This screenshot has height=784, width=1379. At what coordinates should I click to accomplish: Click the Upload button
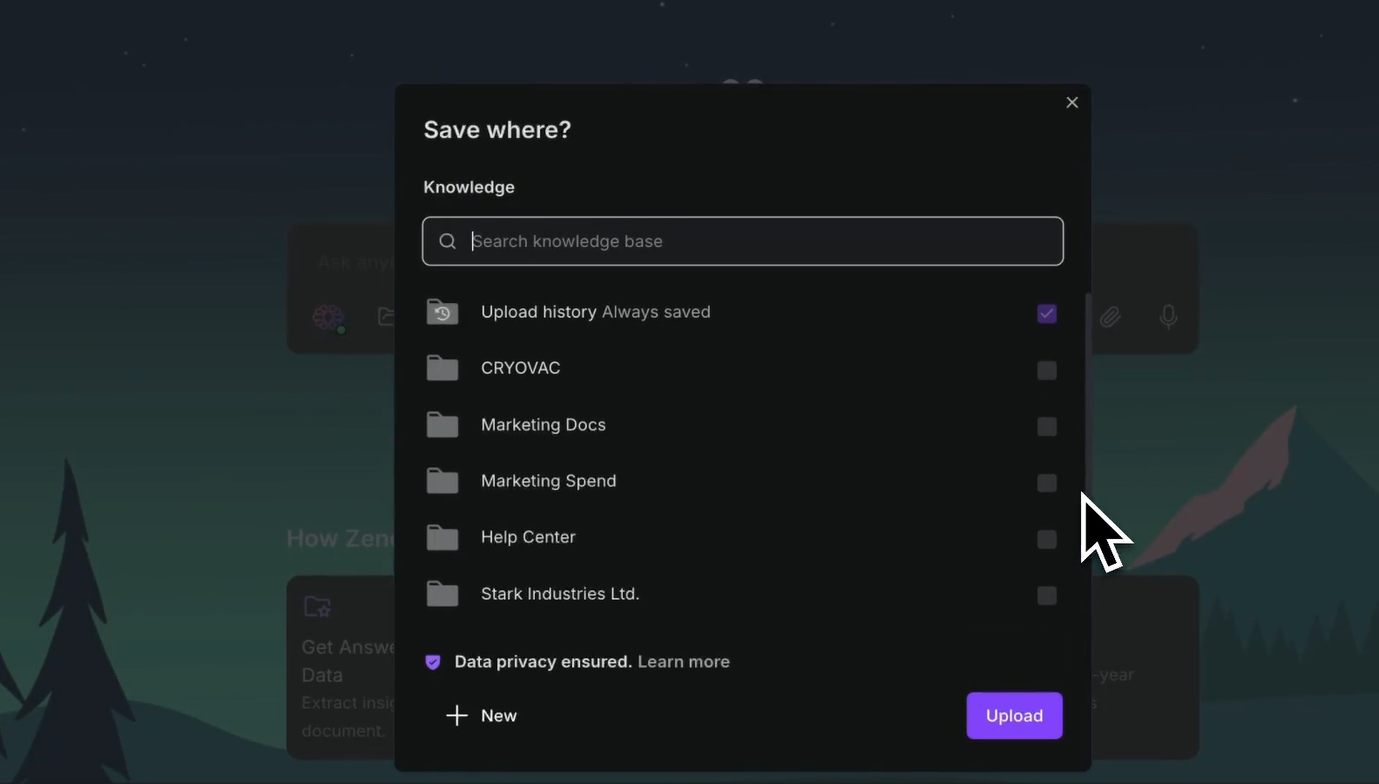pos(1014,716)
